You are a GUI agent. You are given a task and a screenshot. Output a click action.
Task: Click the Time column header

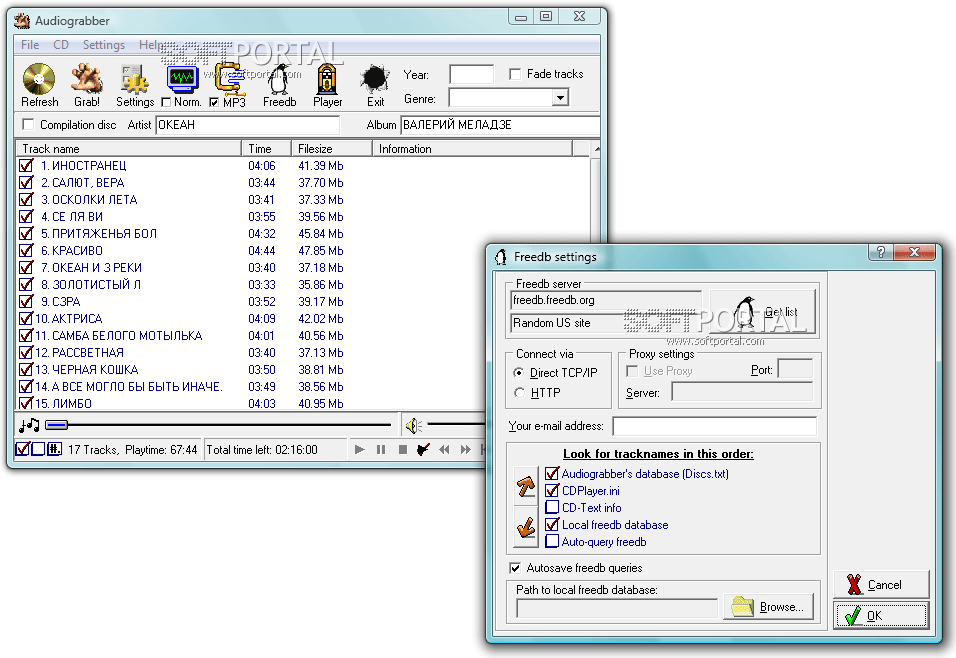266,148
